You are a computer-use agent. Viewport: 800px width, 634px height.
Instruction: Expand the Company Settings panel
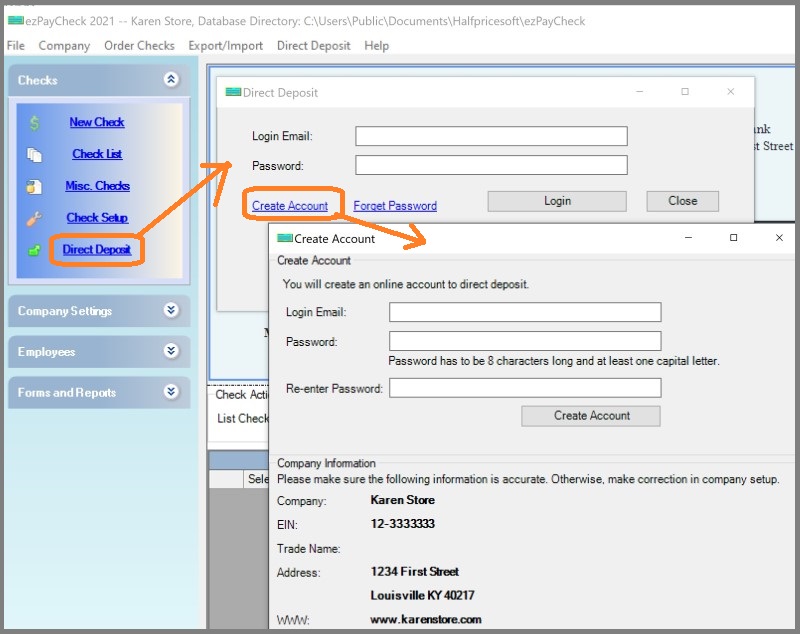[x=171, y=311]
